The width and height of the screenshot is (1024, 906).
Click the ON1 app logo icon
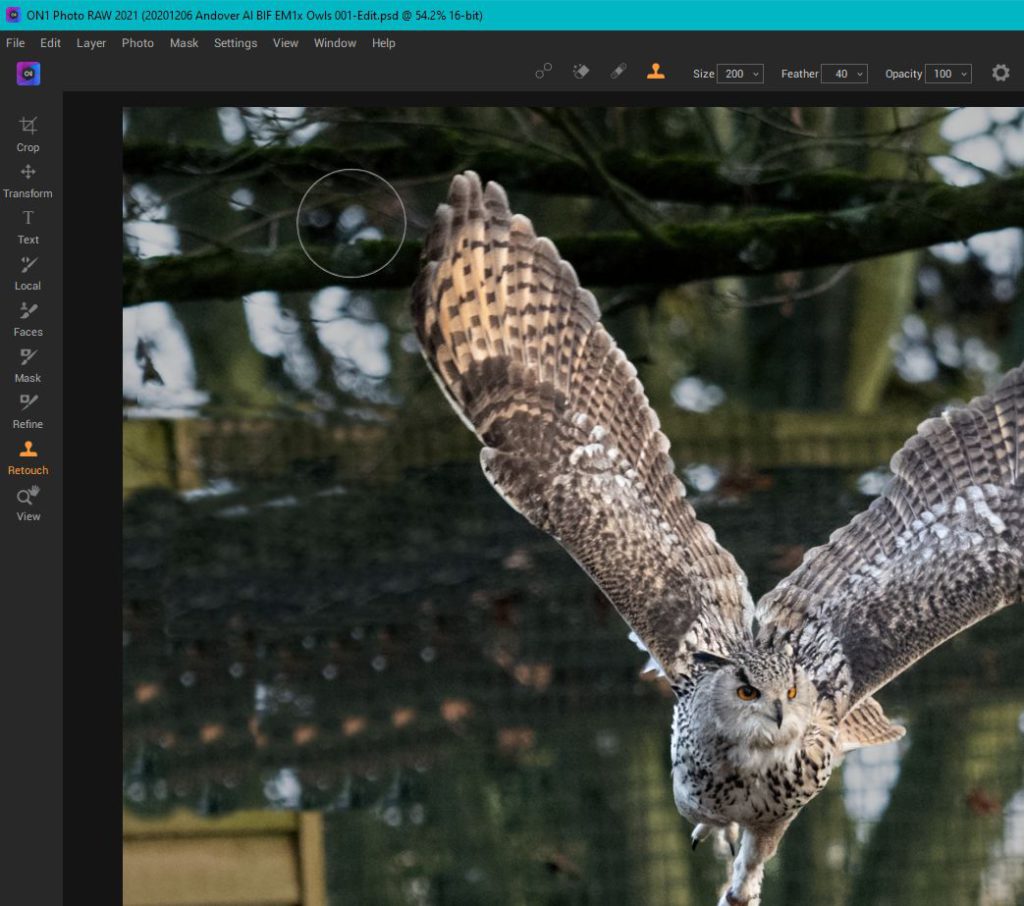[28, 74]
